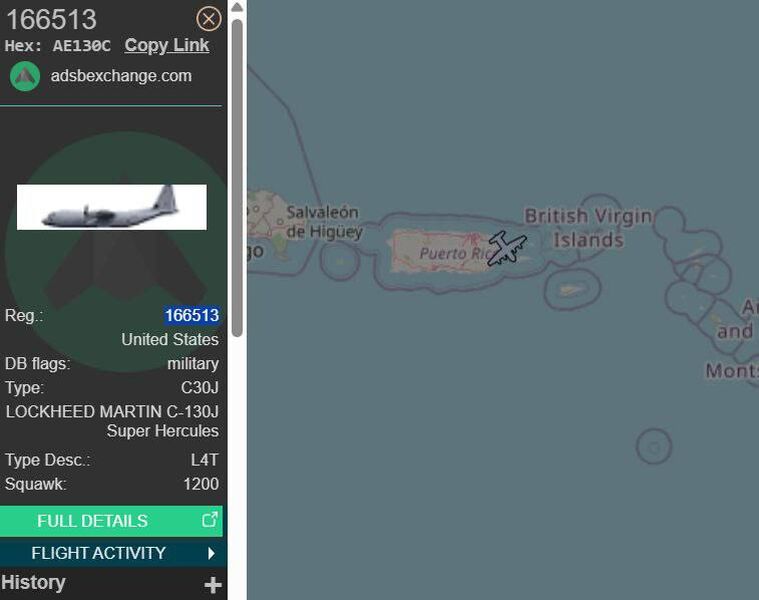
Task: Open adsbexchange.com site link
Action: pos(121,76)
